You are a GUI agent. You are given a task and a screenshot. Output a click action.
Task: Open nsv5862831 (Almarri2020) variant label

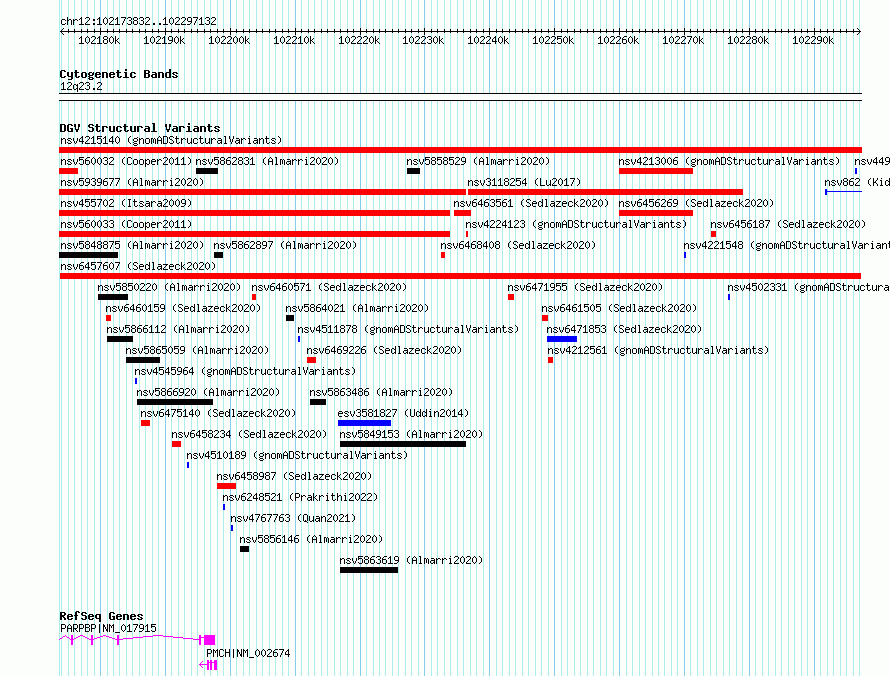coord(267,161)
